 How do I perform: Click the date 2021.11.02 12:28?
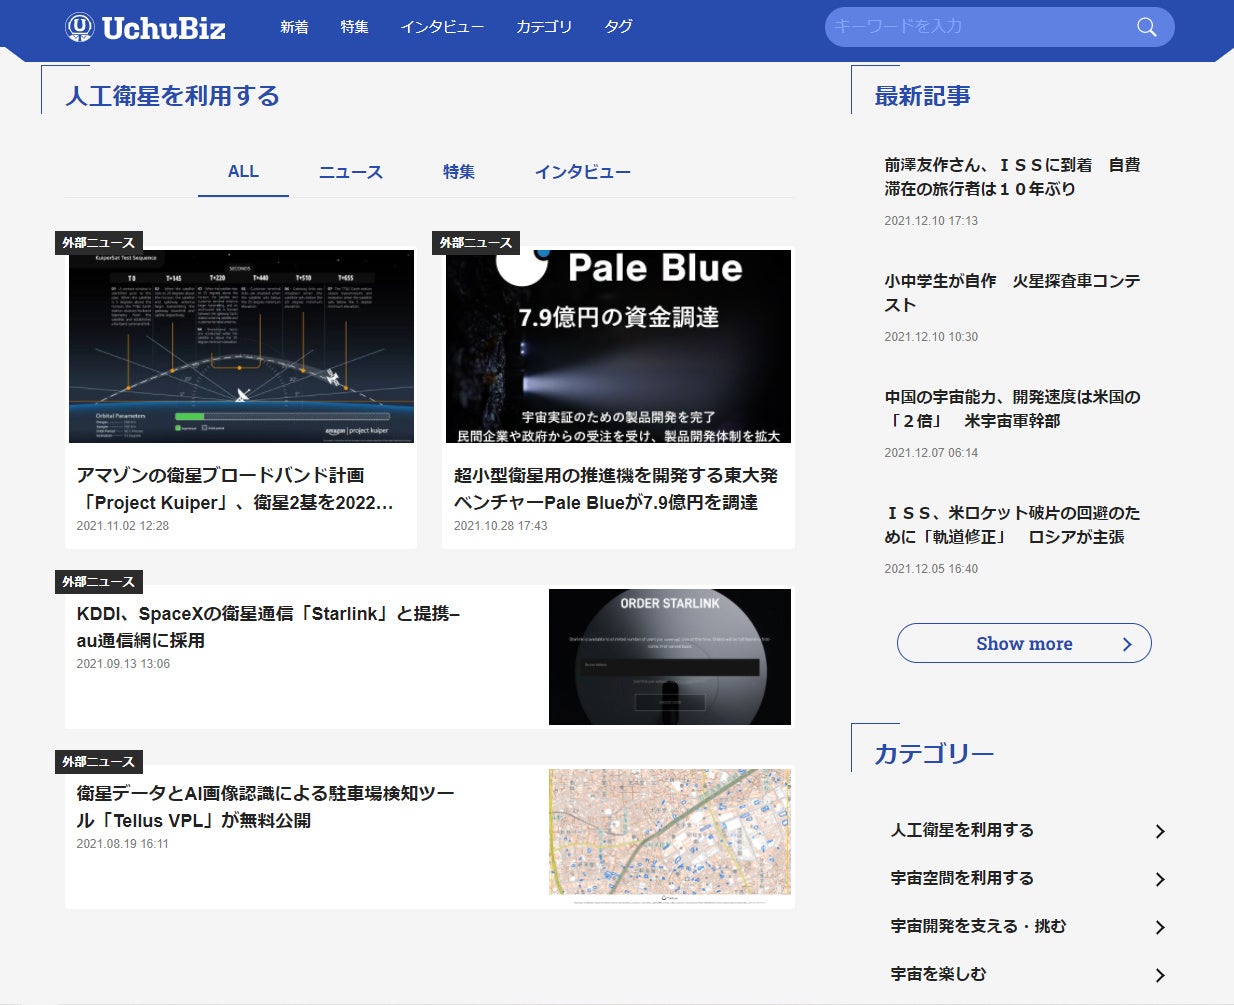(123, 526)
